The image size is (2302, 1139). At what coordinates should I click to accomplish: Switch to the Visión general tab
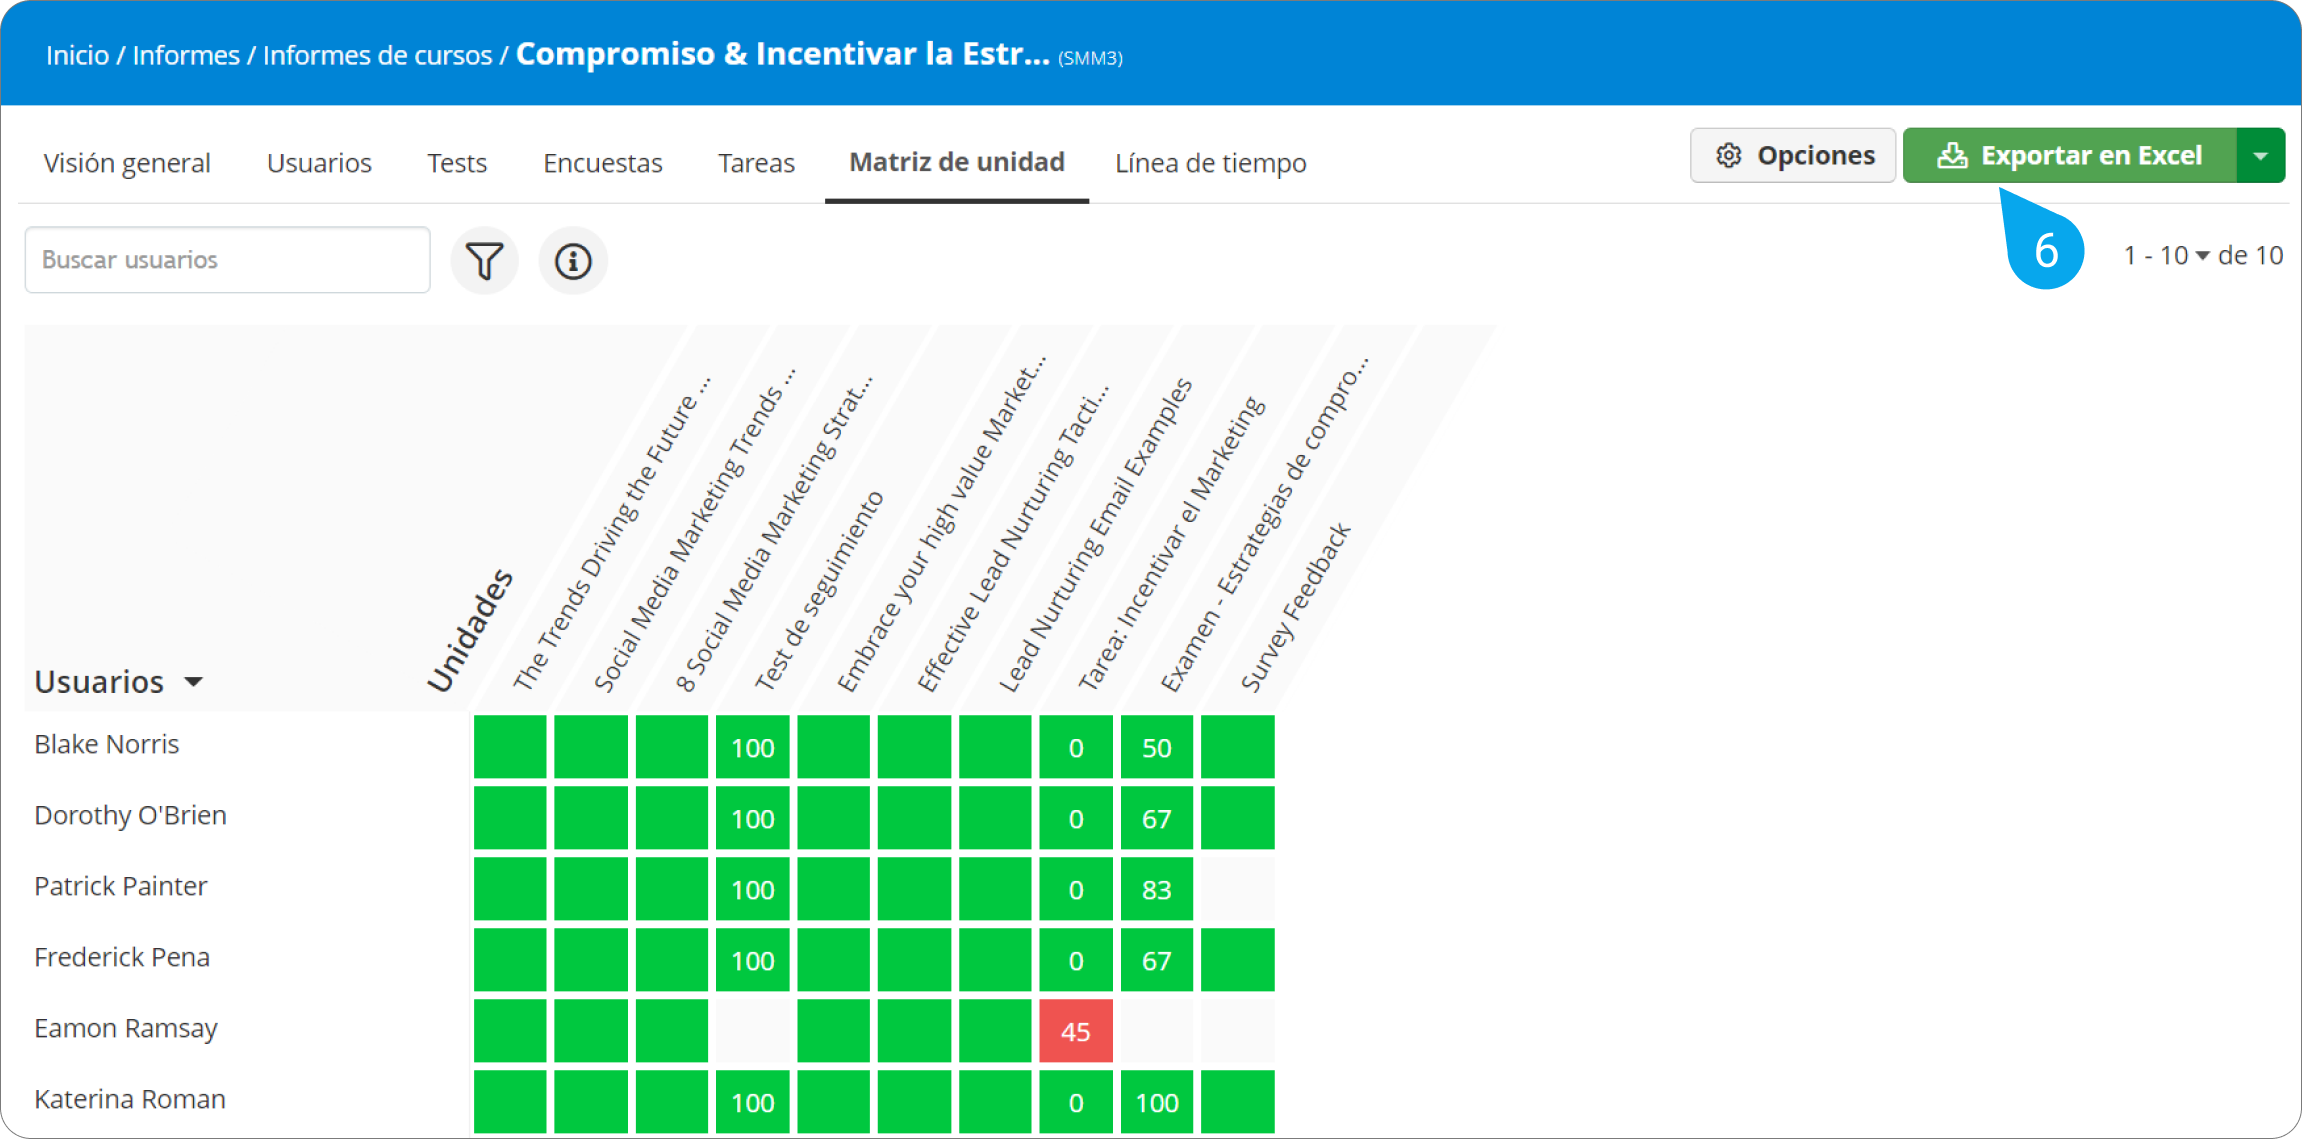pos(127,163)
